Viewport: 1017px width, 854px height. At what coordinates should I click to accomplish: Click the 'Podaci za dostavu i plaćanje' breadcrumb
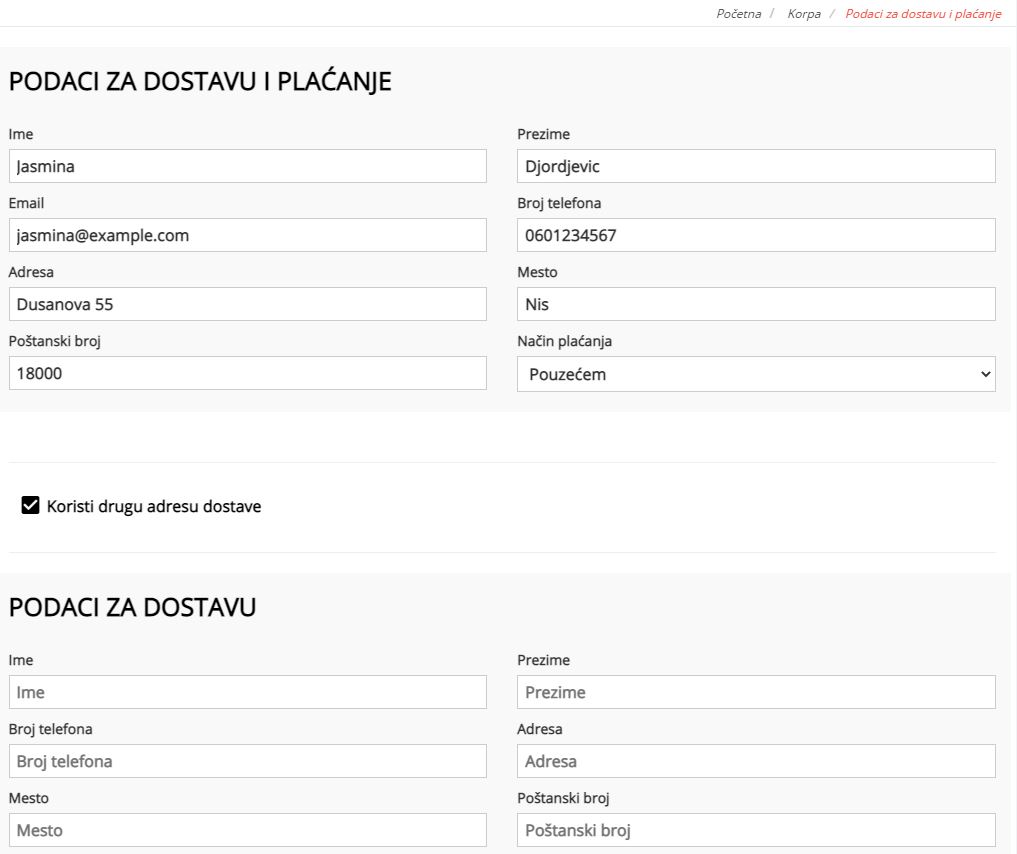922,13
